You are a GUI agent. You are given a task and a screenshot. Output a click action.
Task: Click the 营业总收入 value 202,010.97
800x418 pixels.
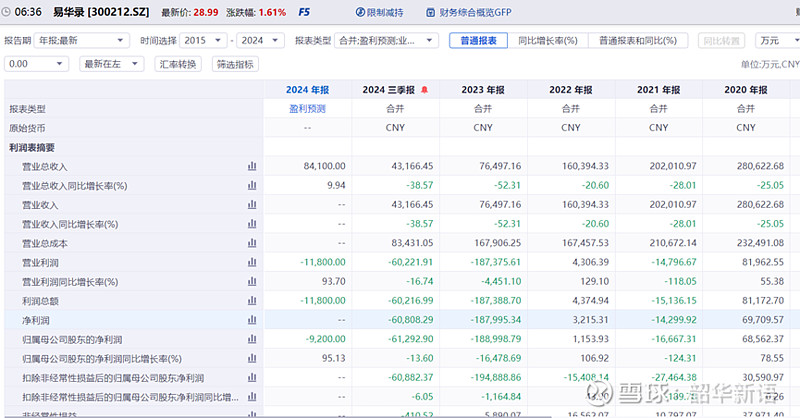pos(673,166)
